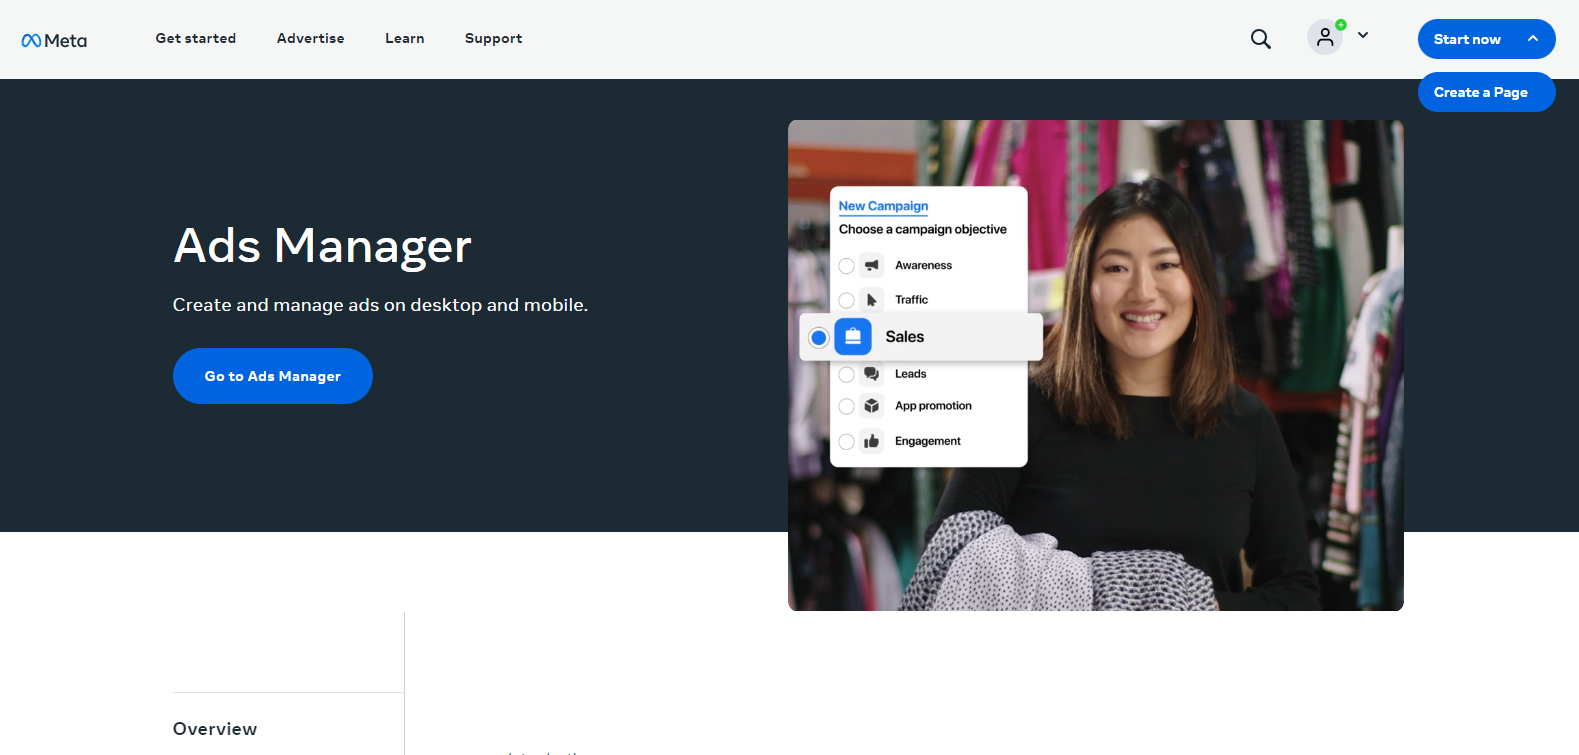
Task: Collapse the Start now chevron arrow
Action: [1533, 39]
